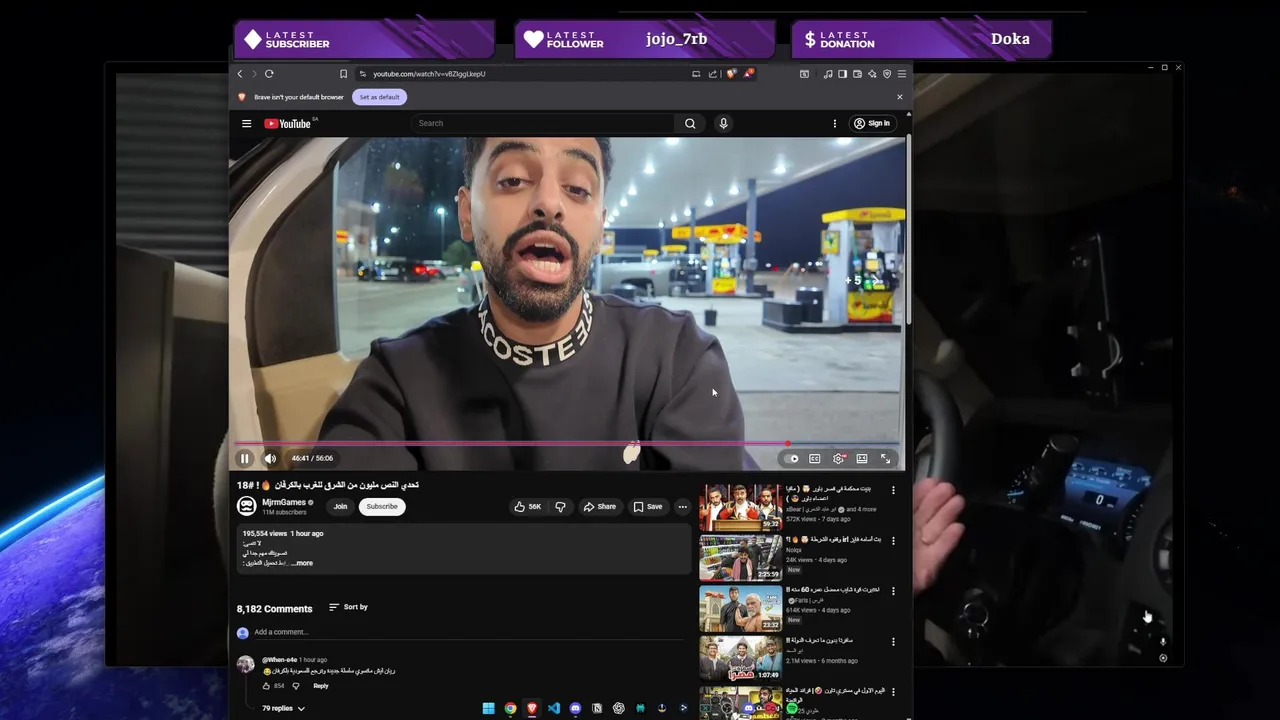Open options for 2.1M views video
Viewport: 1280px width, 720px height.
click(893, 641)
